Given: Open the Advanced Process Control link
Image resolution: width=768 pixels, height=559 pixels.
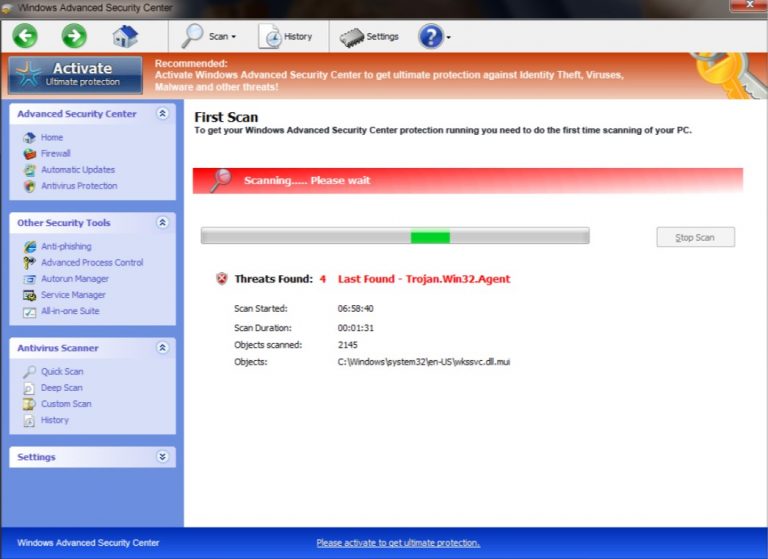Looking at the screenshot, I should coord(92,263).
